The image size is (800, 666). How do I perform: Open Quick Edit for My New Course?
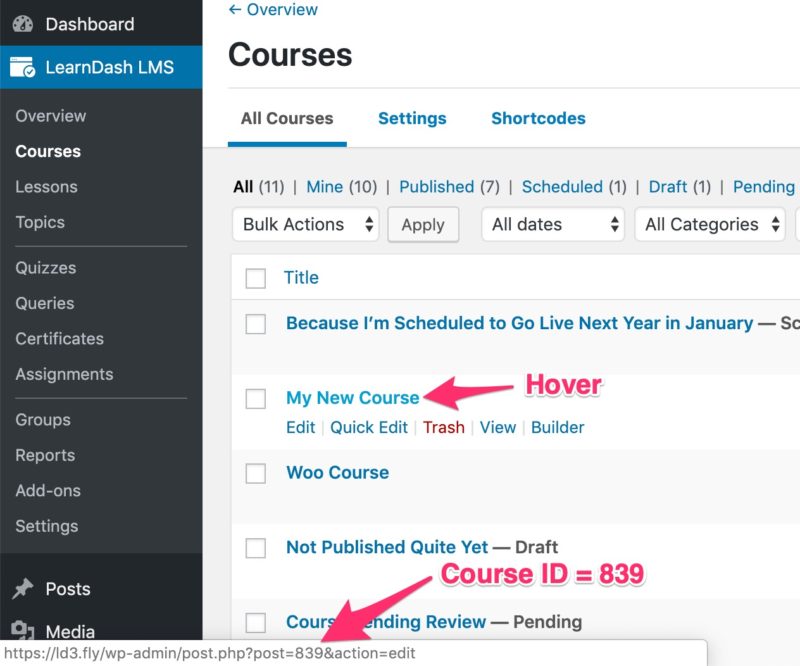tap(369, 427)
